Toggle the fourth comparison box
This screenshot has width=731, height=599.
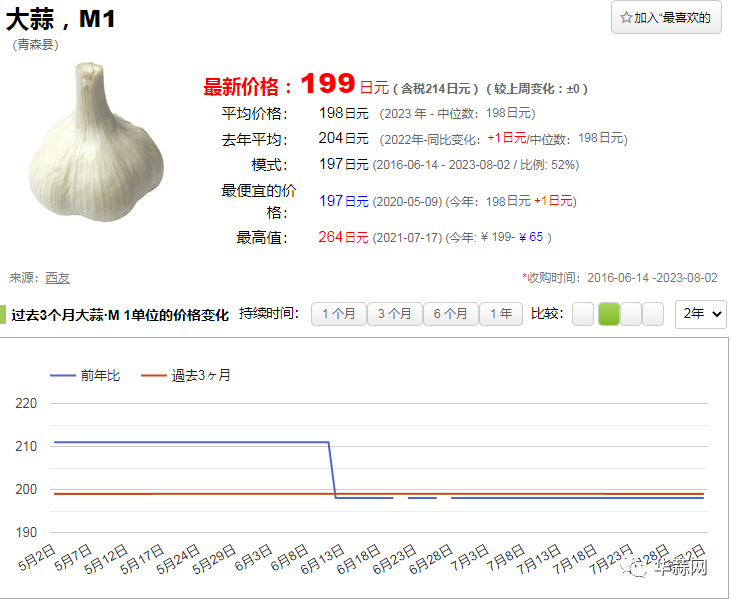click(653, 314)
